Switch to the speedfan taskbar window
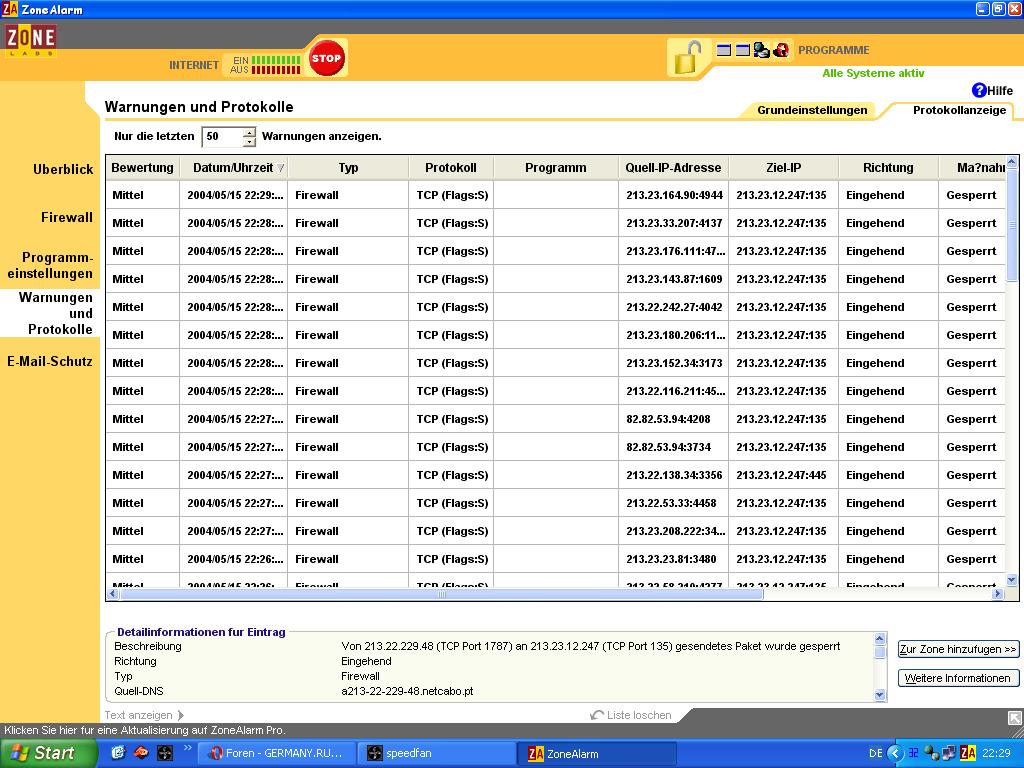The width and height of the screenshot is (1024, 768). pyautogui.click(x=436, y=753)
